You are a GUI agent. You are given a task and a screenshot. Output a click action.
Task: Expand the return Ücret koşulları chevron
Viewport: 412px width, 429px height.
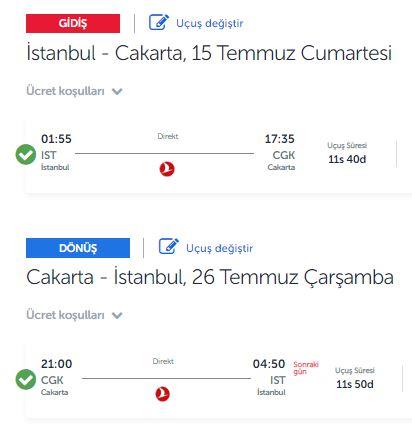pos(117,315)
